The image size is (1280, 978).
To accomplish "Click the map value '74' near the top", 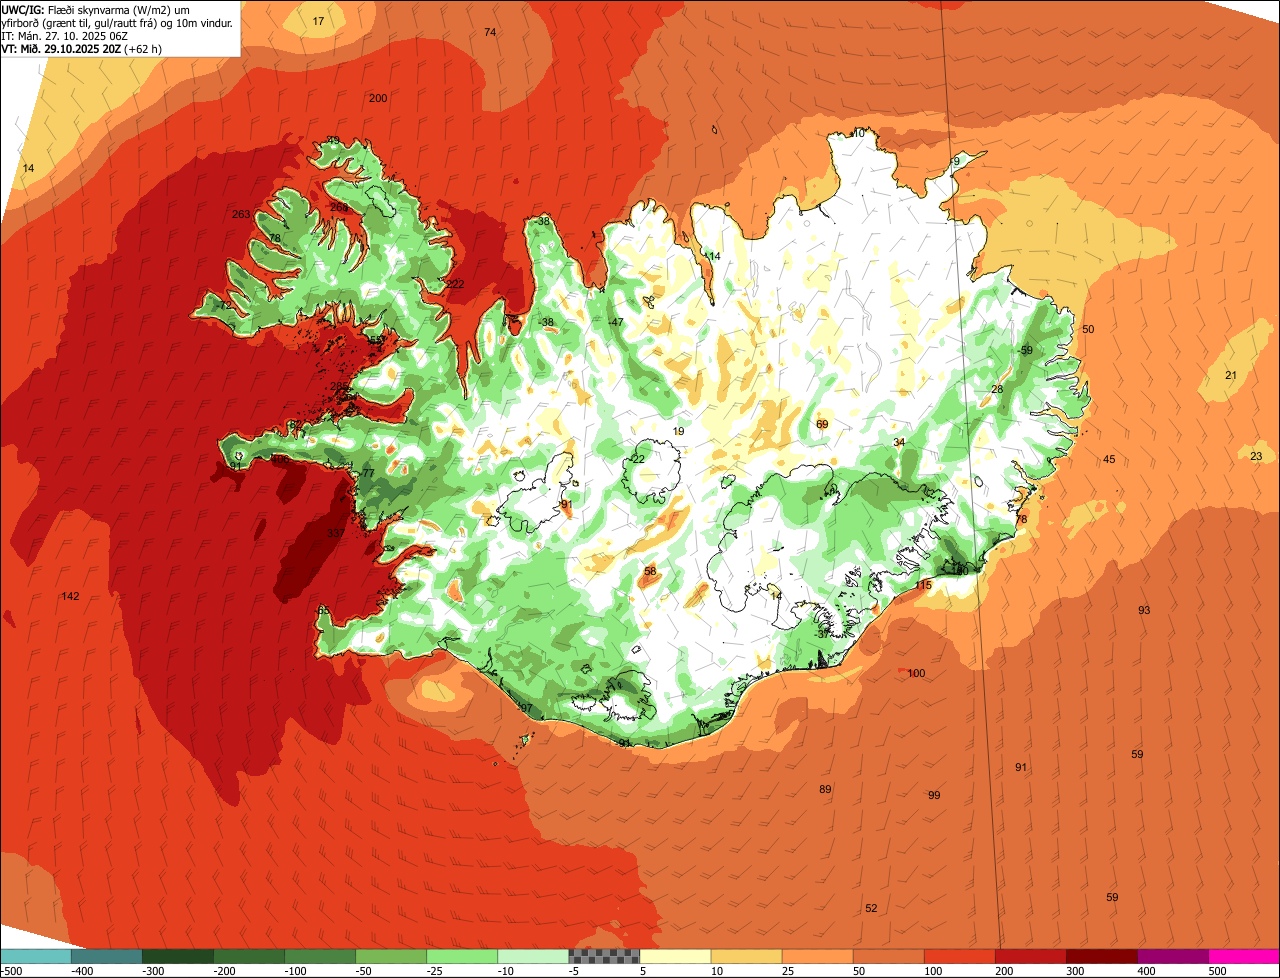I will pyautogui.click(x=490, y=32).
